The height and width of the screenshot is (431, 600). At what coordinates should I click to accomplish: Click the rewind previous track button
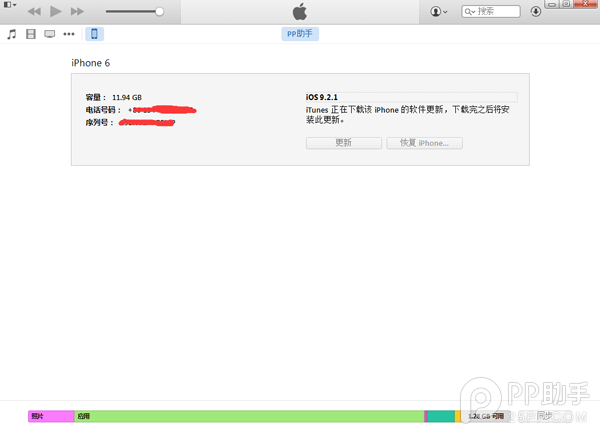click(x=34, y=11)
